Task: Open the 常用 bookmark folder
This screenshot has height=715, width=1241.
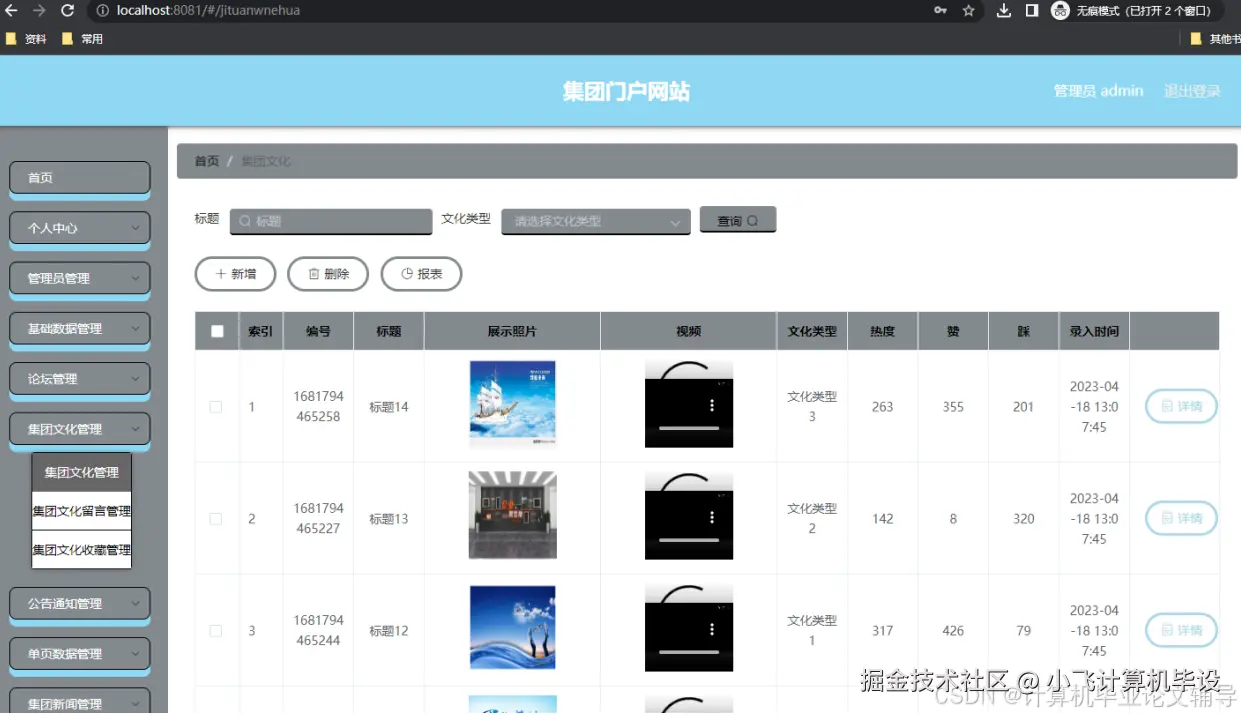Action: [83, 39]
